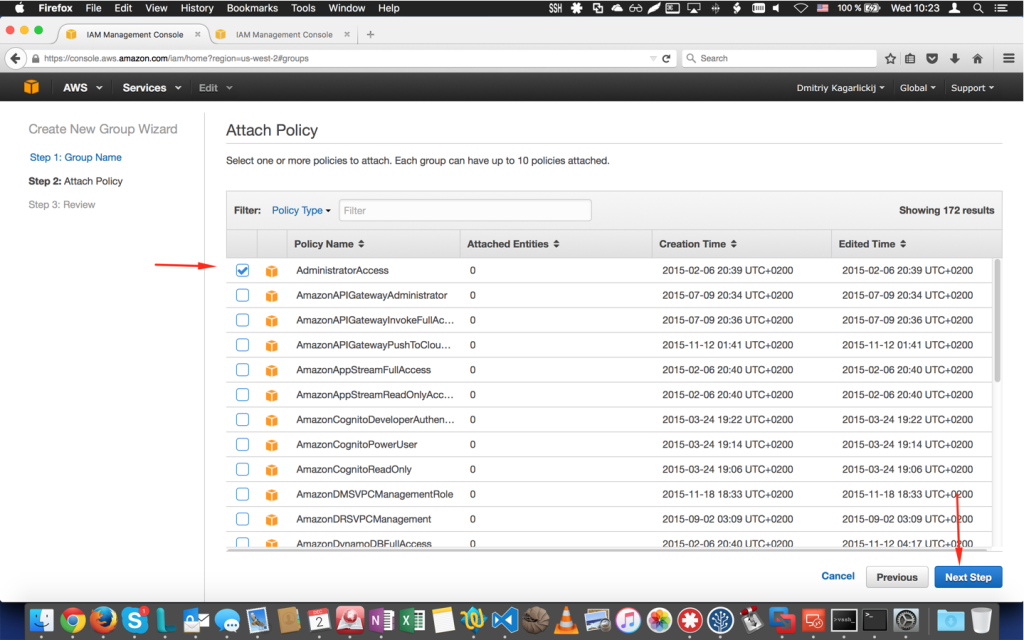This screenshot has height=640, width=1024.
Task: Sort the table by Policy Name
Action: [329, 244]
